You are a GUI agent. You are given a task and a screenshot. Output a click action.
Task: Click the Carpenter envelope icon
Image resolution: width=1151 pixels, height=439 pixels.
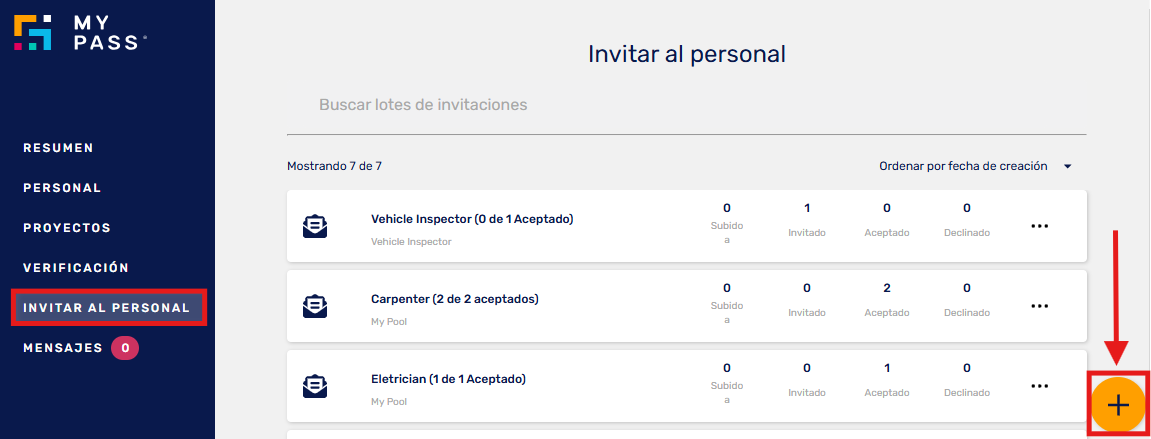[315, 306]
